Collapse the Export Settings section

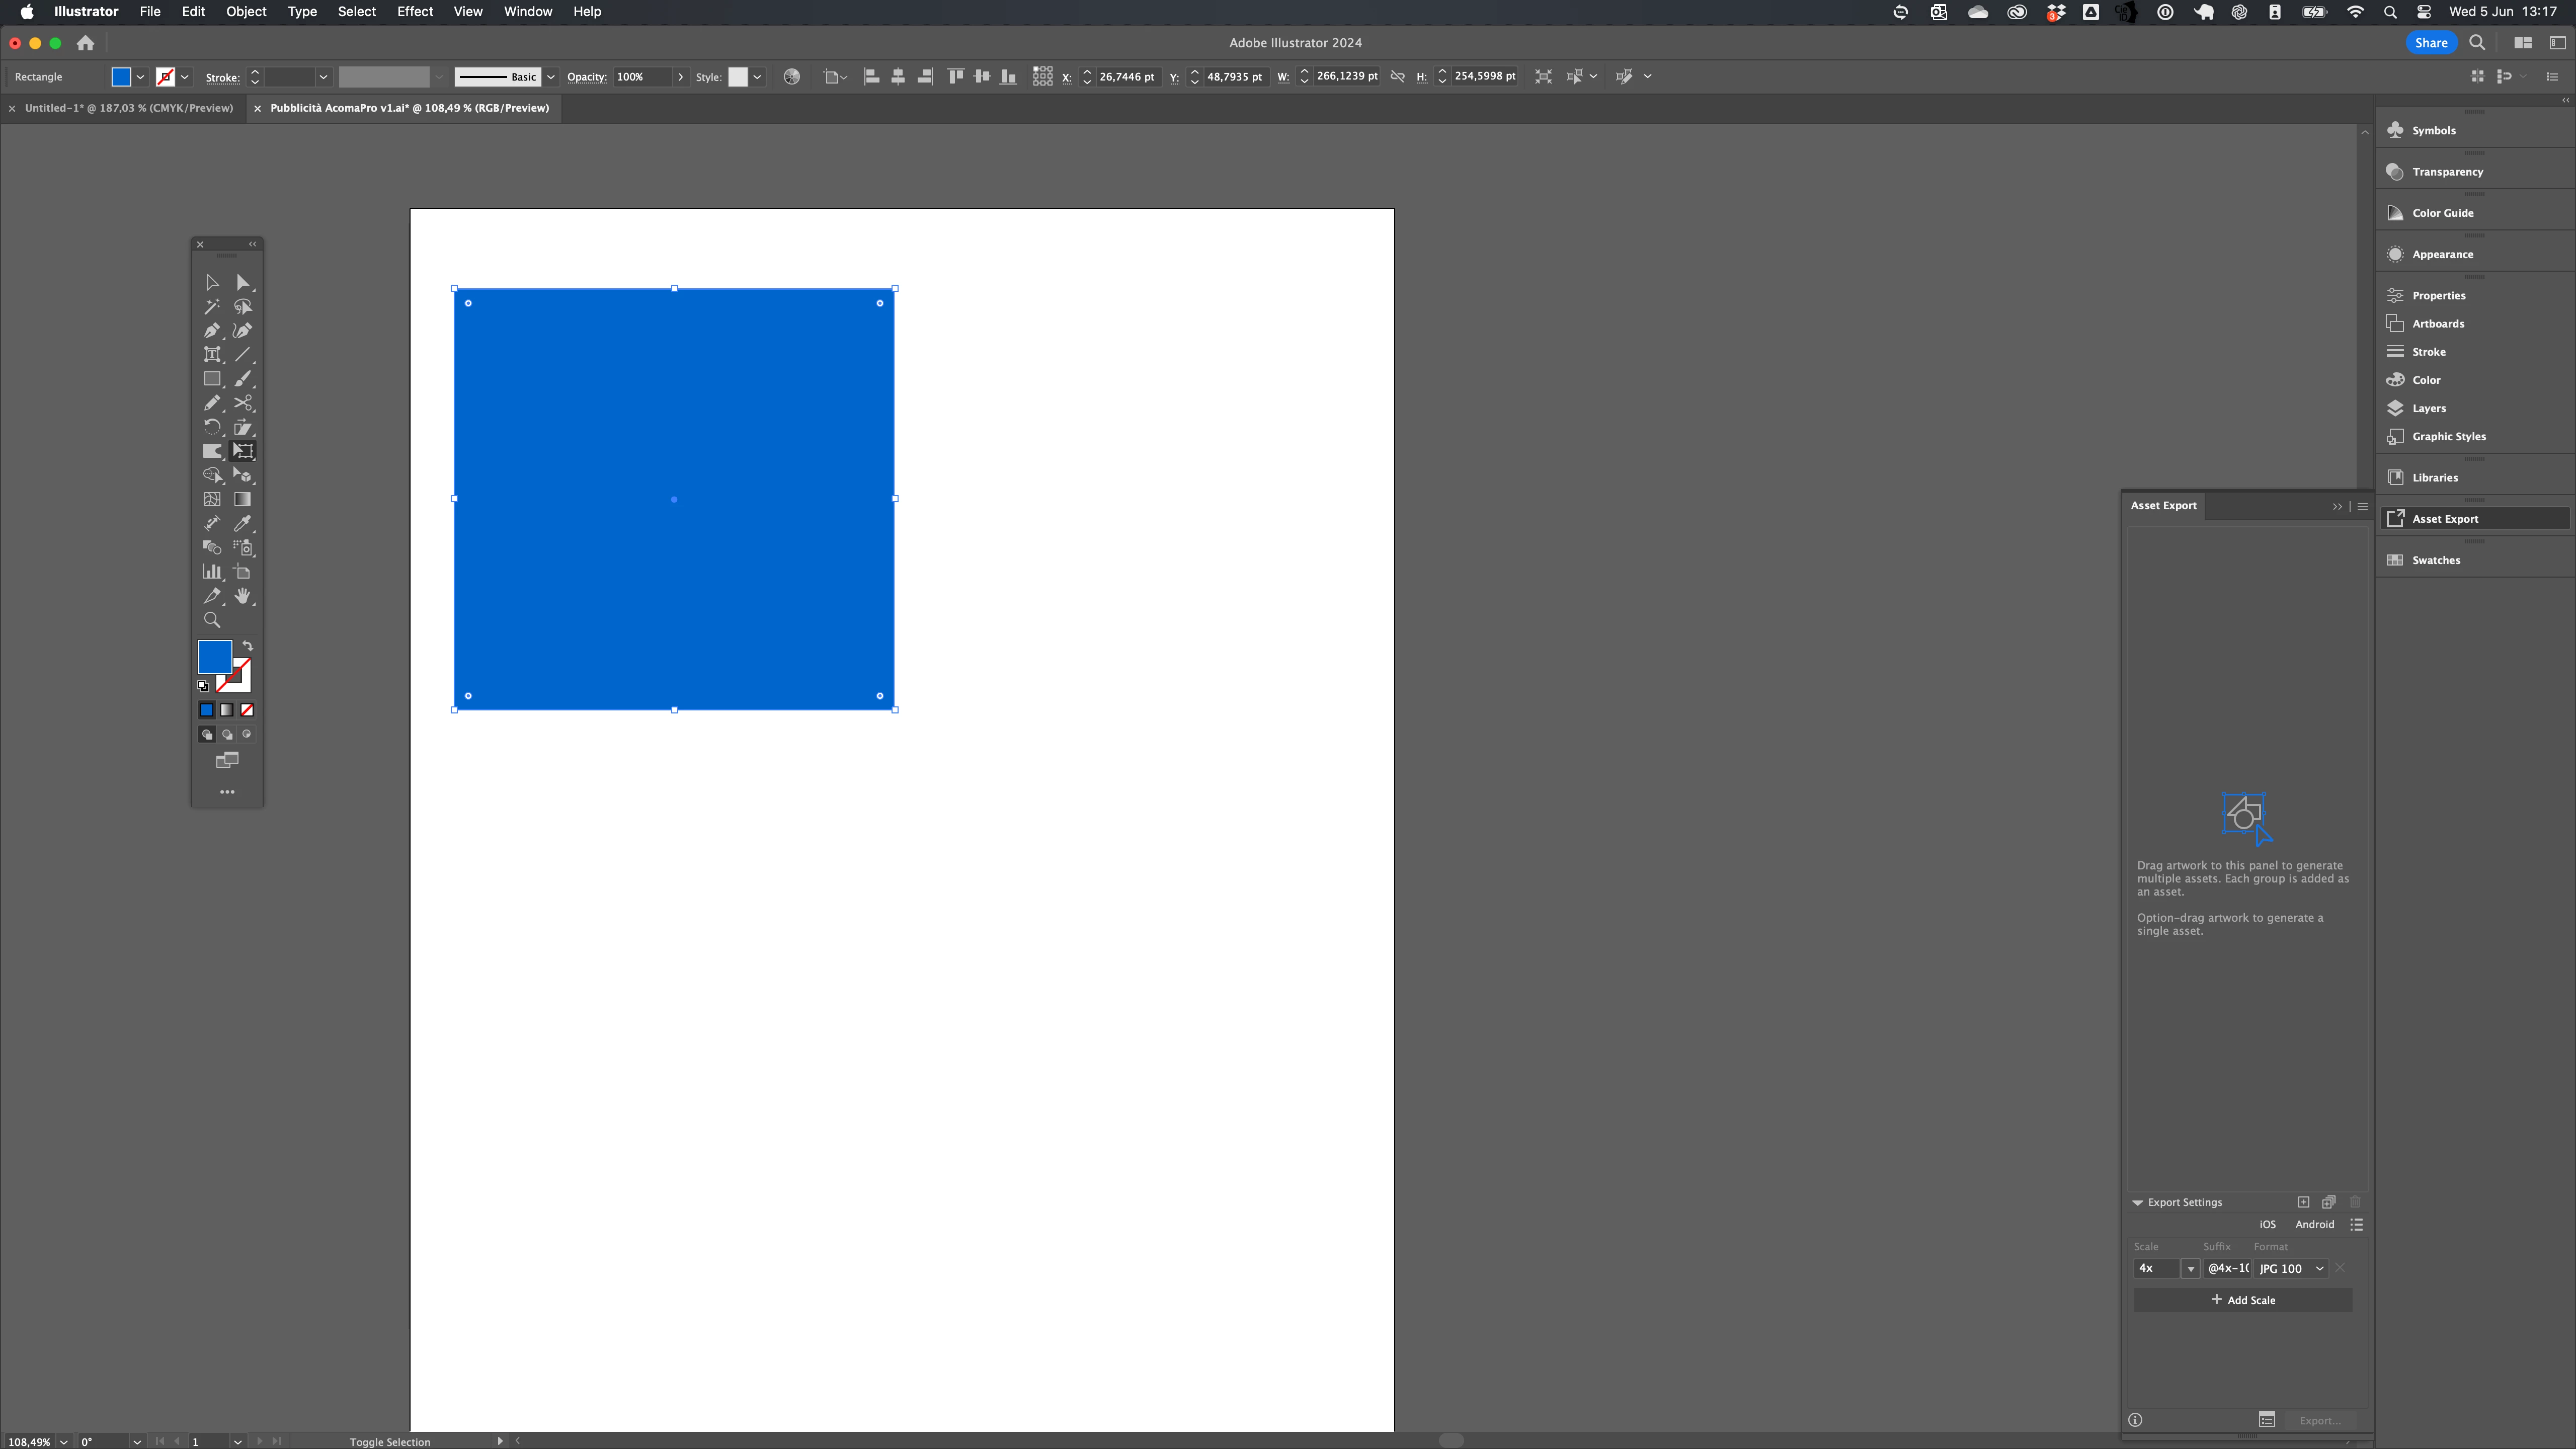tap(2138, 1202)
